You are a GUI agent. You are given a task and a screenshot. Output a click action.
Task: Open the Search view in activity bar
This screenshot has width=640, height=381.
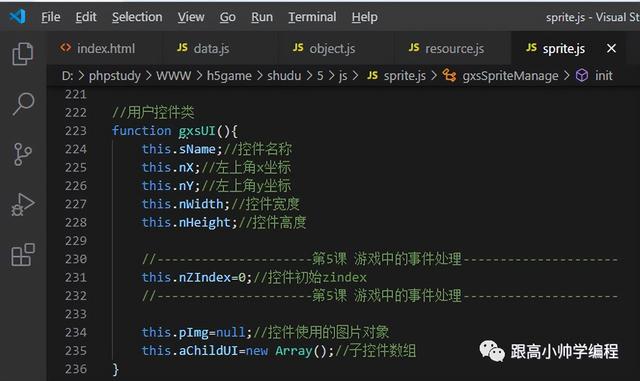(x=23, y=104)
